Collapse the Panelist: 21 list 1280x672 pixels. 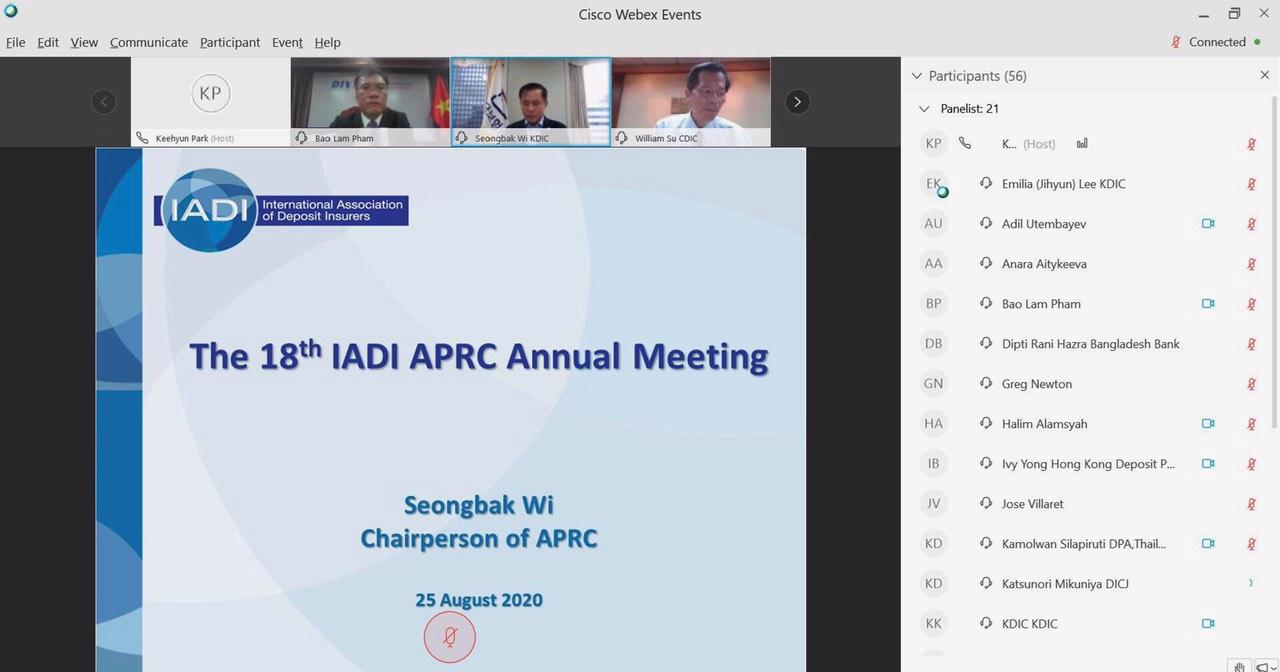click(924, 108)
